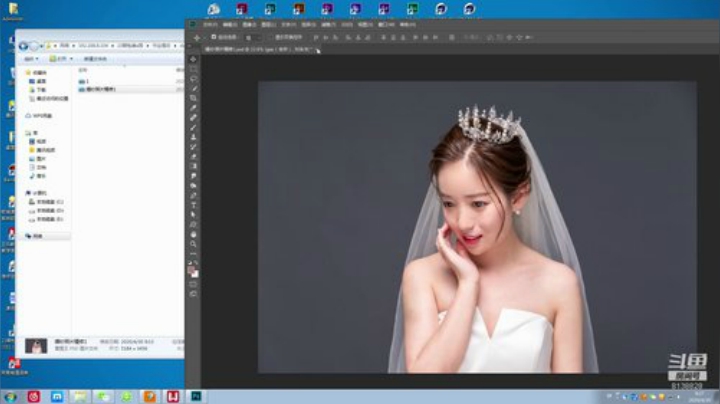
Task: Click Open button in Explorer toolbar
Action: click(x=58, y=59)
